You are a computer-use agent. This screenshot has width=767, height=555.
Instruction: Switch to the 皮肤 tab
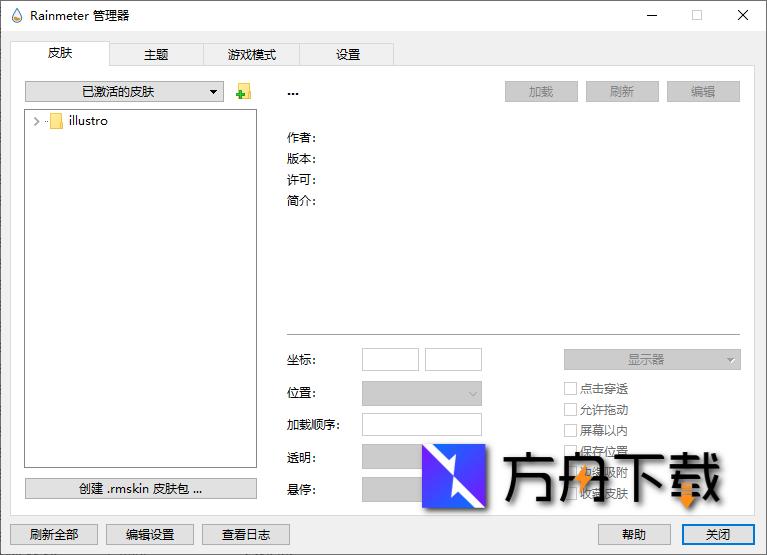[x=60, y=53]
